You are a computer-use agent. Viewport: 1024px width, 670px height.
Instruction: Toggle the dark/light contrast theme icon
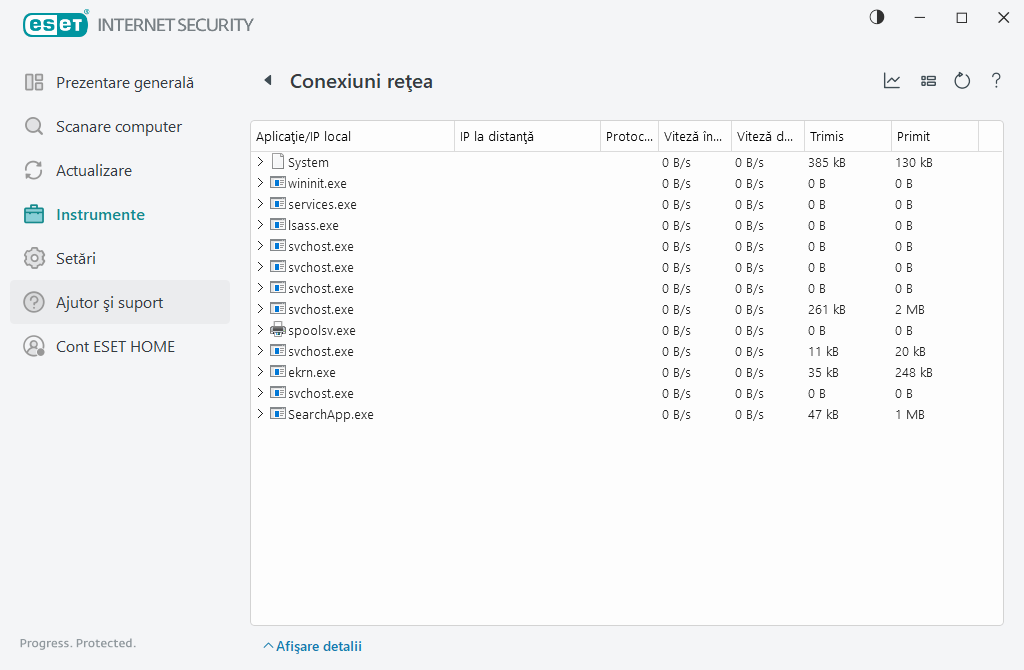[x=877, y=17]
